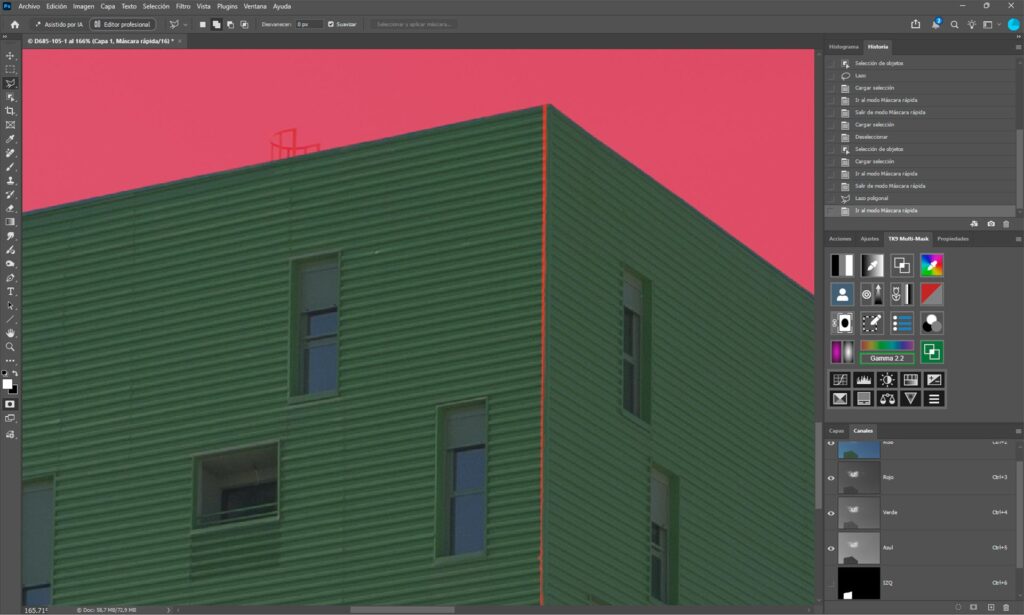
Task: Click the Editor profesional button
Action: point(122,25)
